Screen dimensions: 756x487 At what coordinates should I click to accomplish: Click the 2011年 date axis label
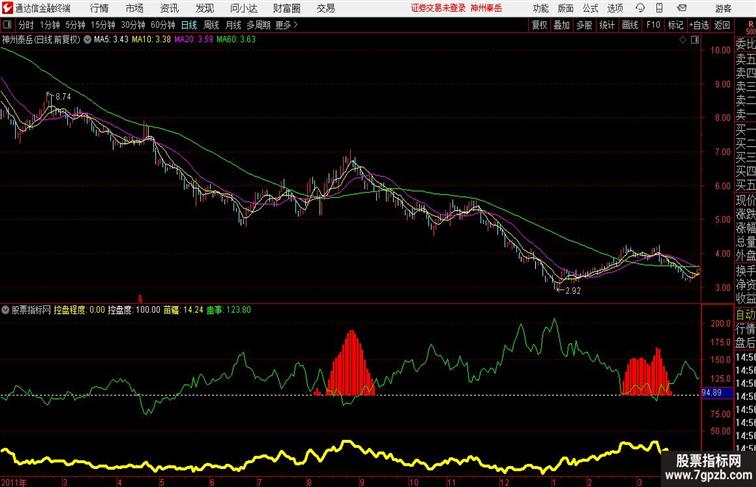[x=13, y=482]
